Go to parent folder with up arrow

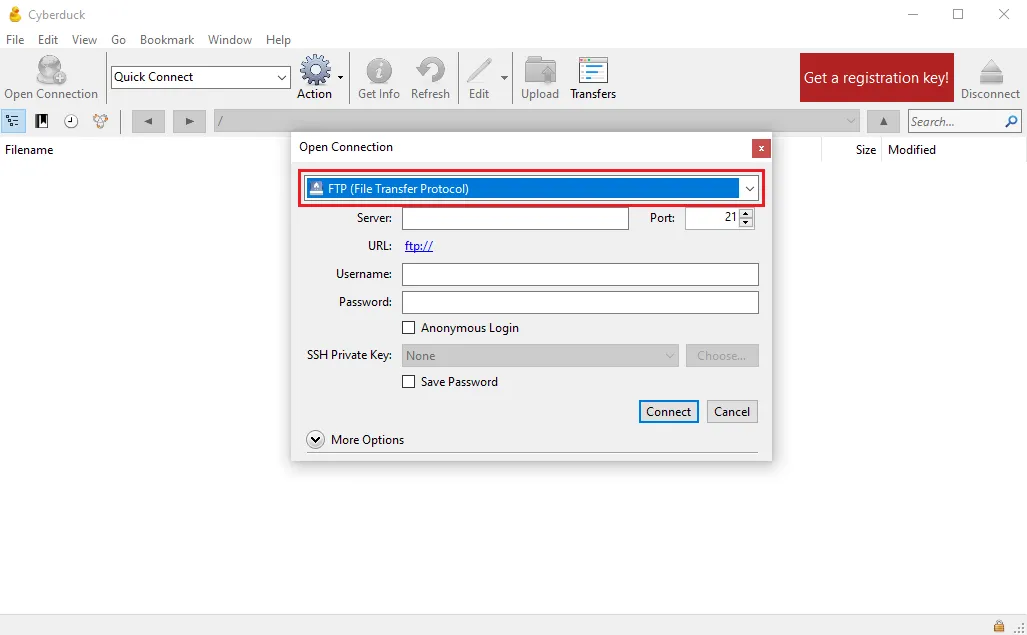(884, 121)
